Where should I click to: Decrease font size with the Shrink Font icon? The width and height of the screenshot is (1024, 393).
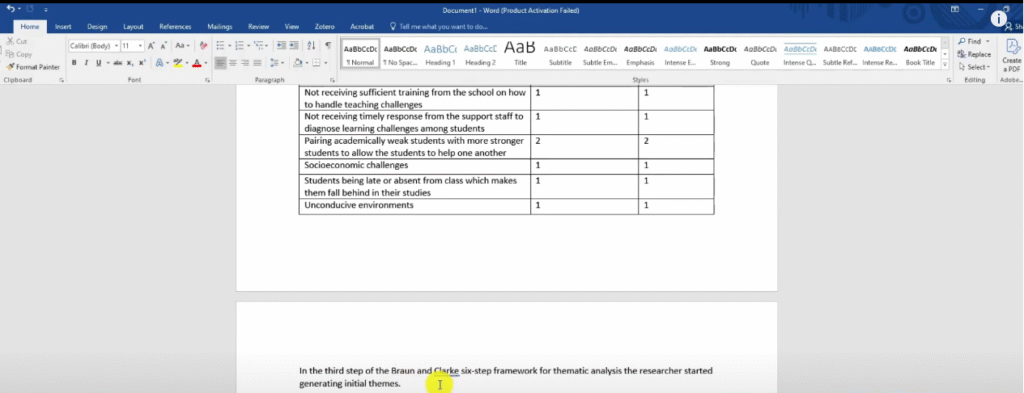pyautogui.click(x=163, y=46)
